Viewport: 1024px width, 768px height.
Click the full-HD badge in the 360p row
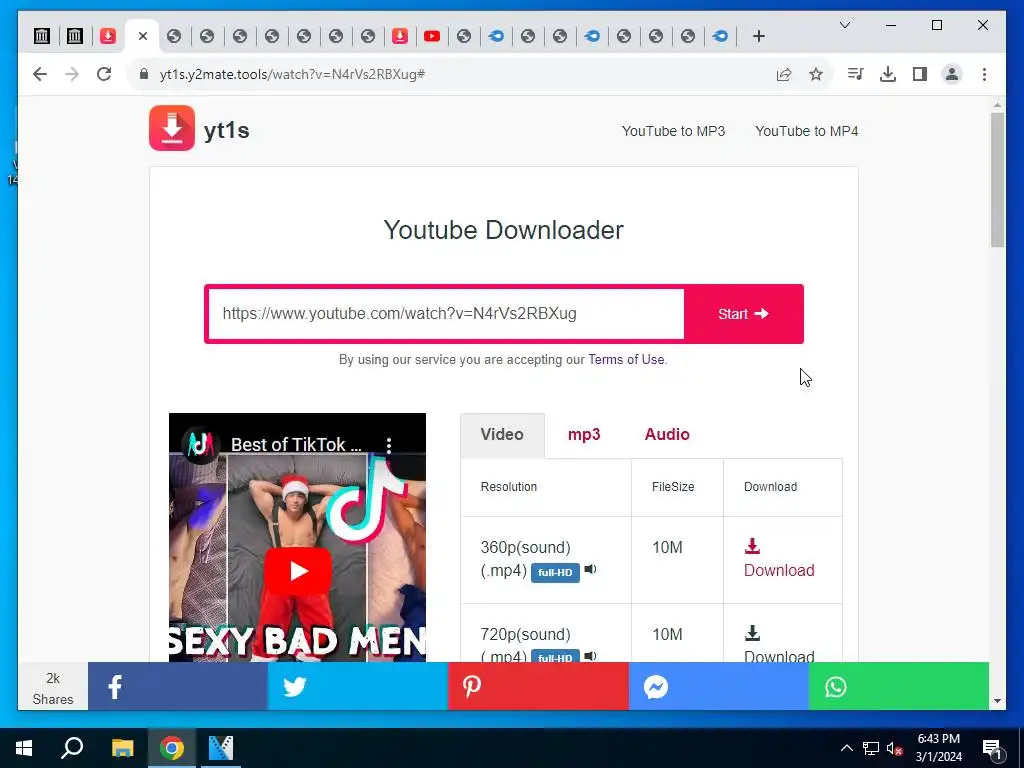(555, 573)
